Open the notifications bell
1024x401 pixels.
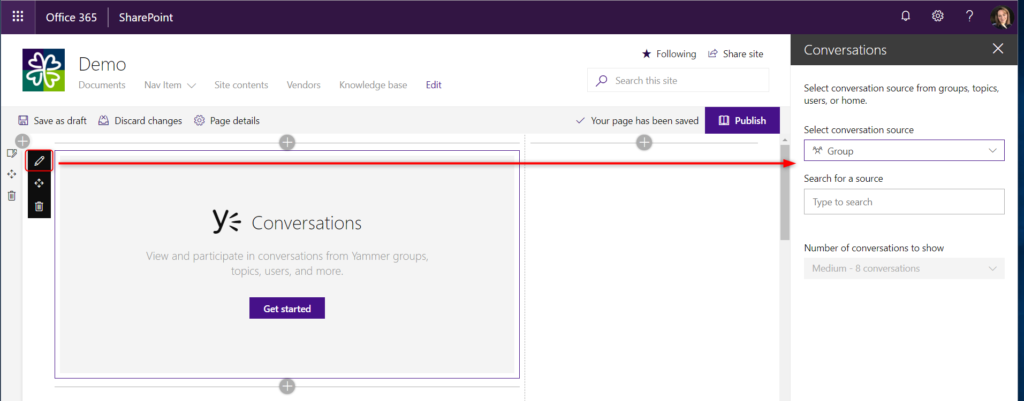pyautogui.click(x=905, y=17)
